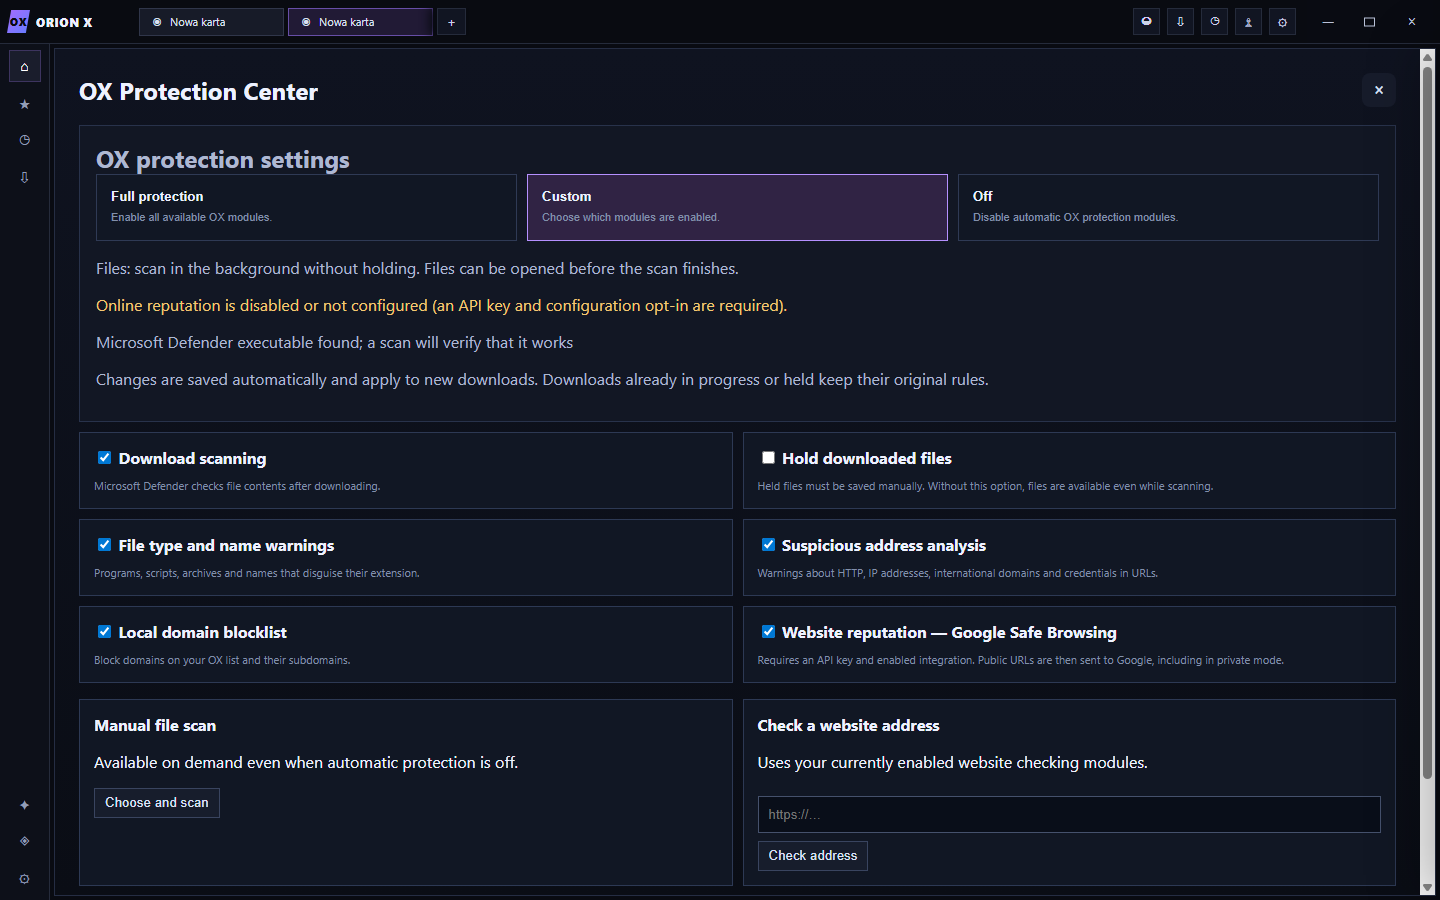Click the "Files: scan in the background" status line
The height and width of the screenshot is (900, 1440).
click(417, 269)
